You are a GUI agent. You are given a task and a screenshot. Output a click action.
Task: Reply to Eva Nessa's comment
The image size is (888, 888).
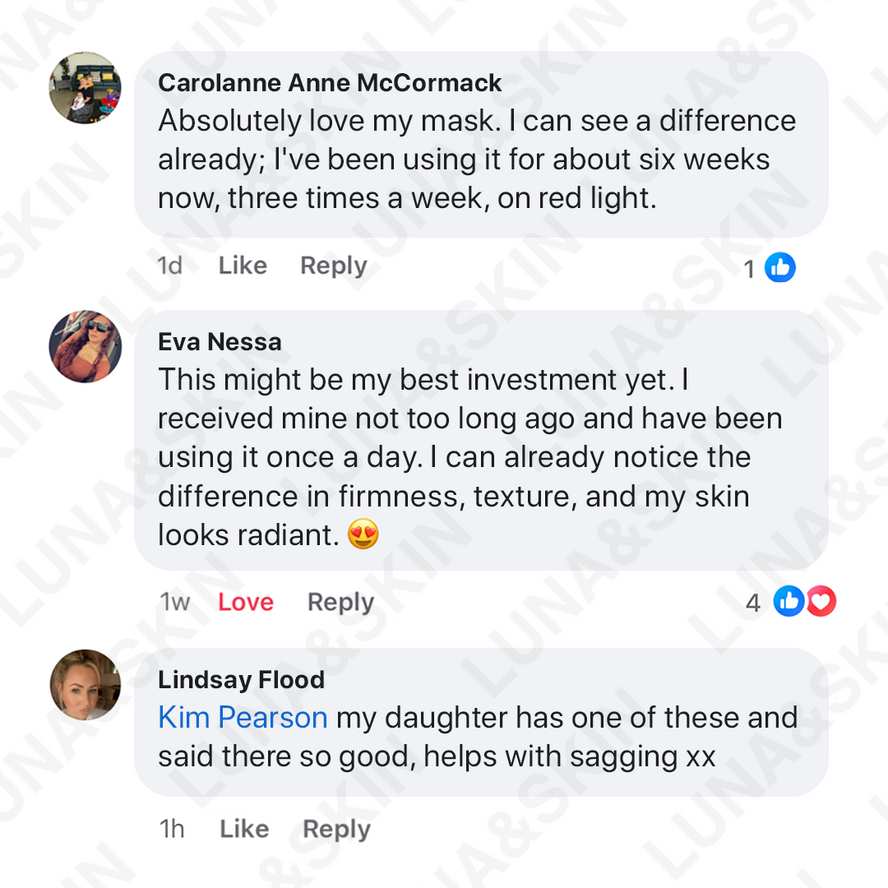pyautogui.click(x=340, y=602)
